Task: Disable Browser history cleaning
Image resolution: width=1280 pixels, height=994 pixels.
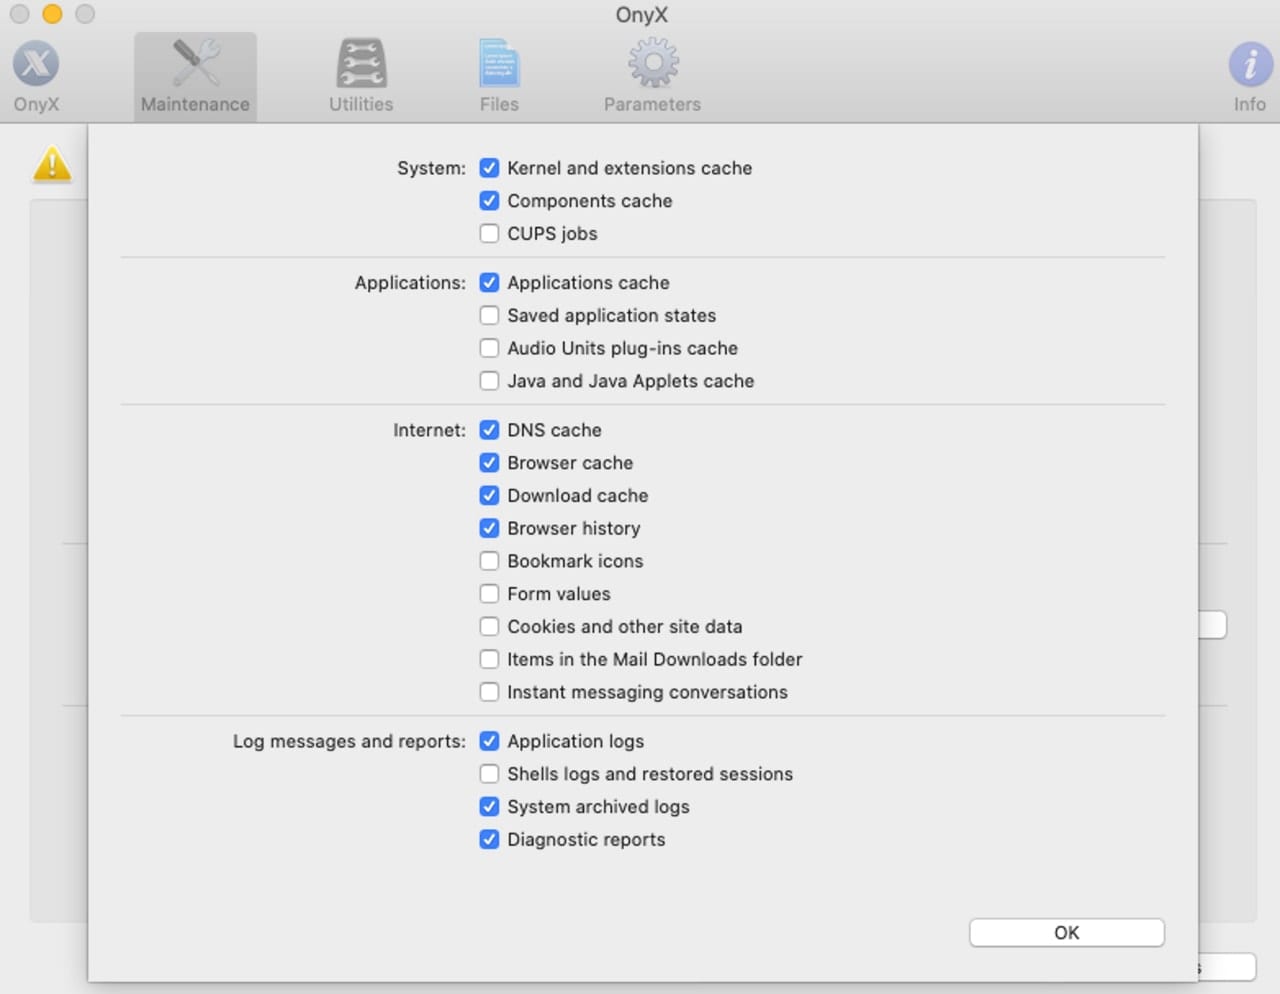Action: click(x=489, y=528)
